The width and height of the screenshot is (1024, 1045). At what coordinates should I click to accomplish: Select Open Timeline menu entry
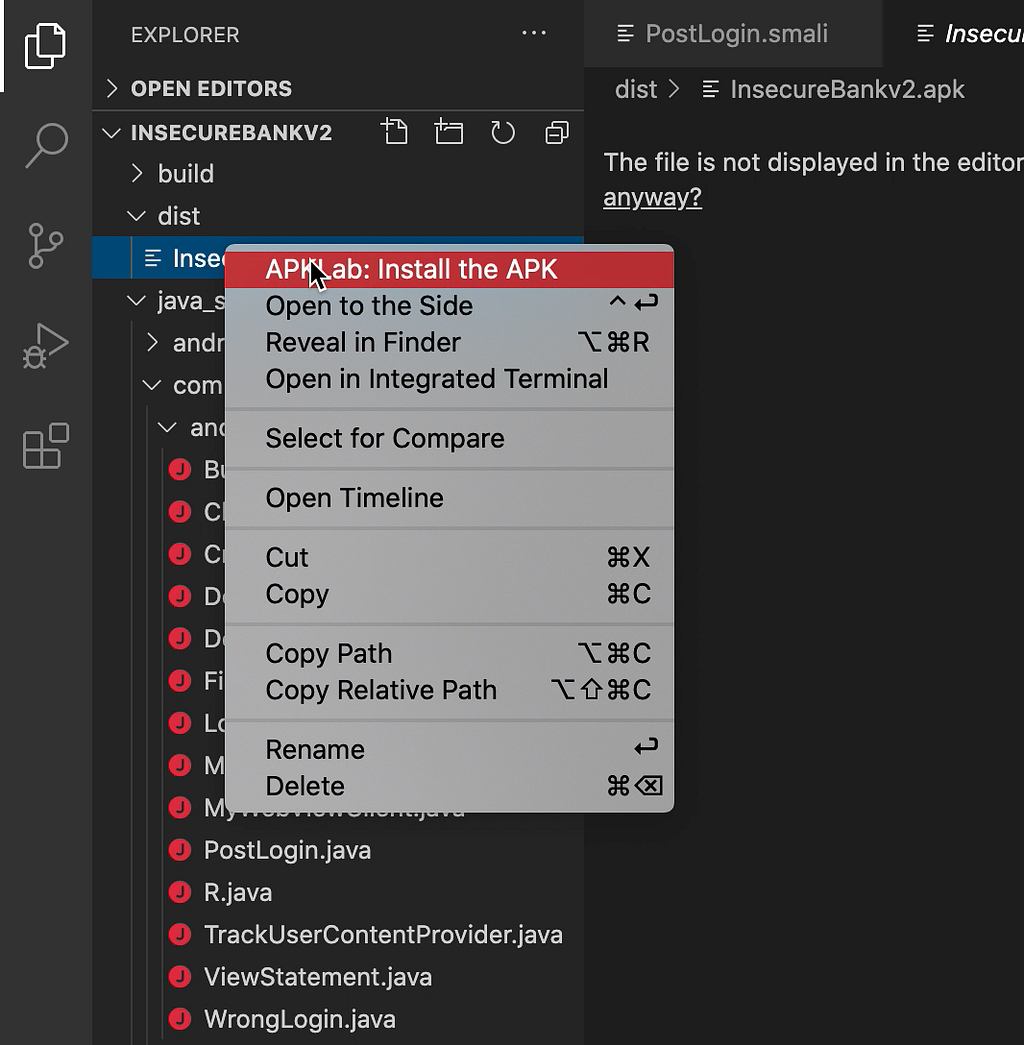449,498
